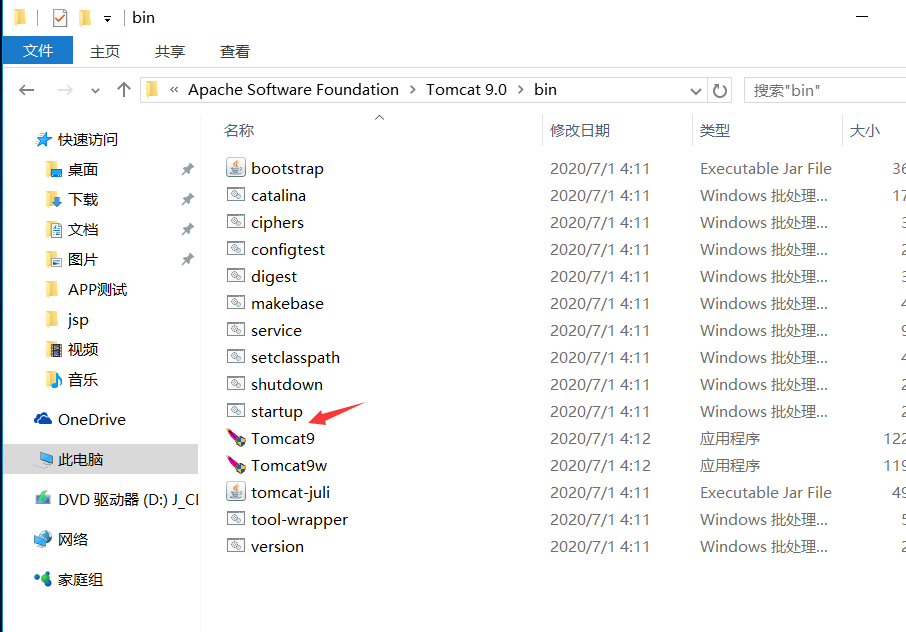Sort files by 类型 column
Screen dimensions: 906x632
[715, 131]
